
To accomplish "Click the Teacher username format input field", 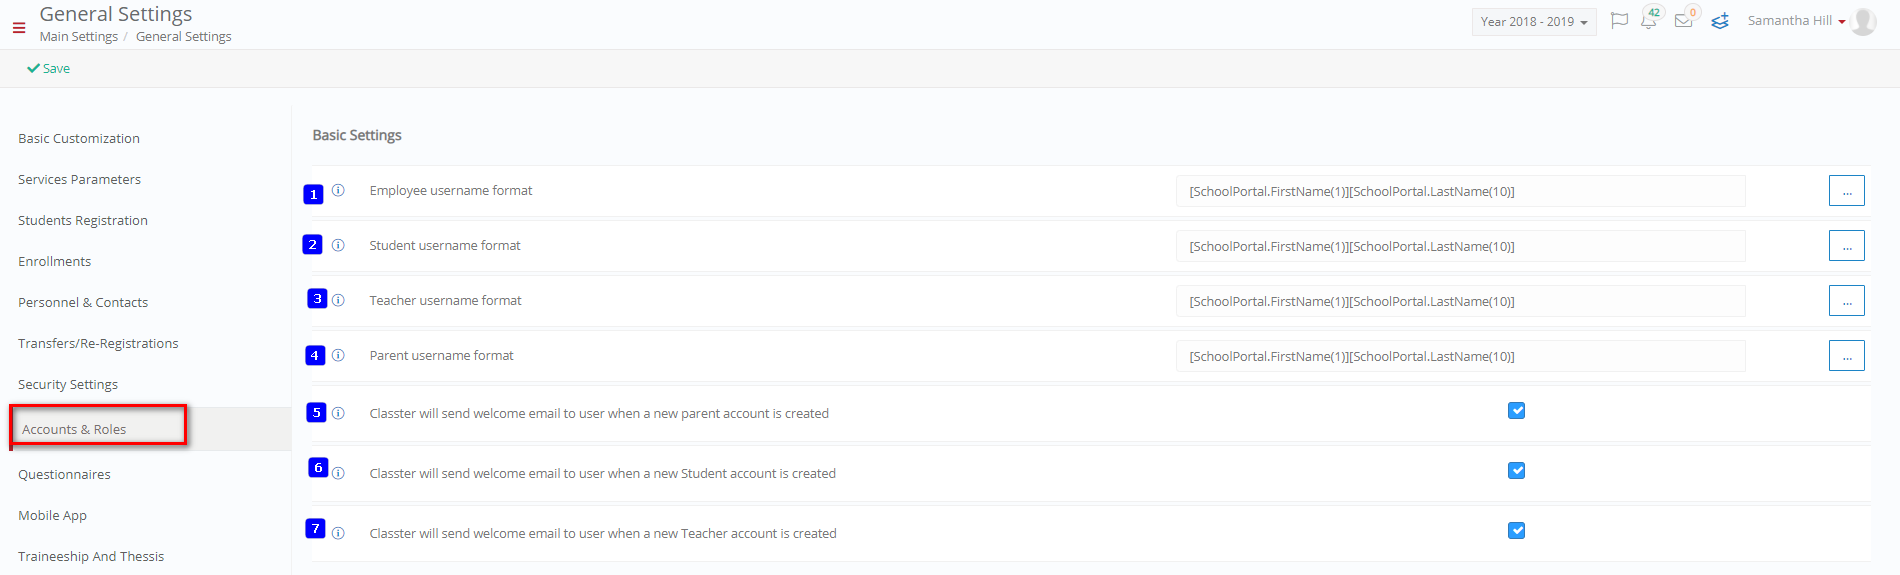I will [x=1460, y=301].
